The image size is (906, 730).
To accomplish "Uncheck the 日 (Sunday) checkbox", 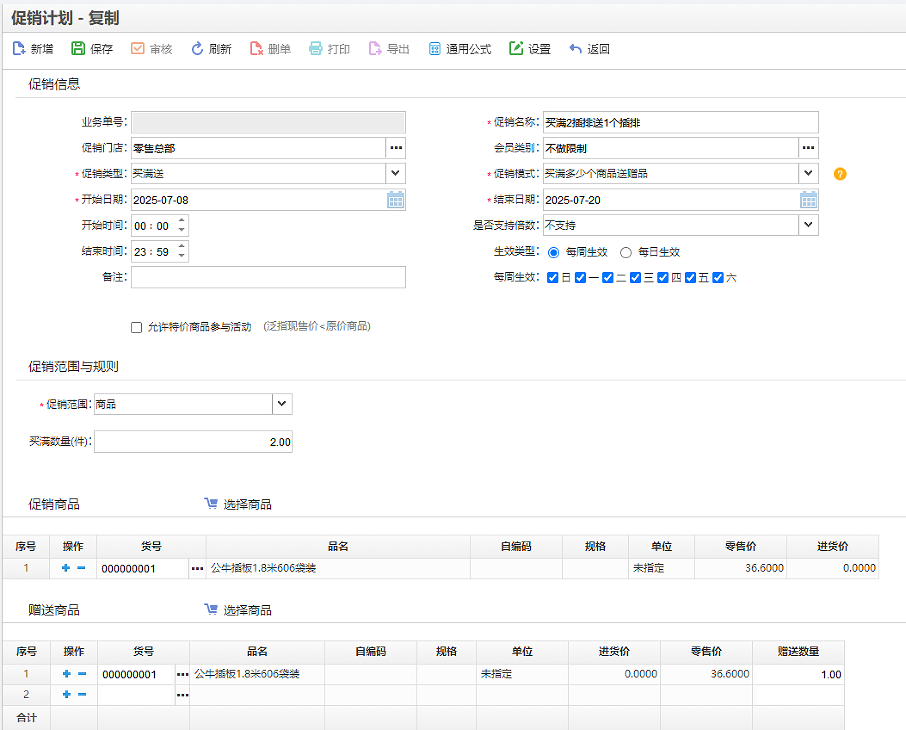I will (x=552, y=278).
